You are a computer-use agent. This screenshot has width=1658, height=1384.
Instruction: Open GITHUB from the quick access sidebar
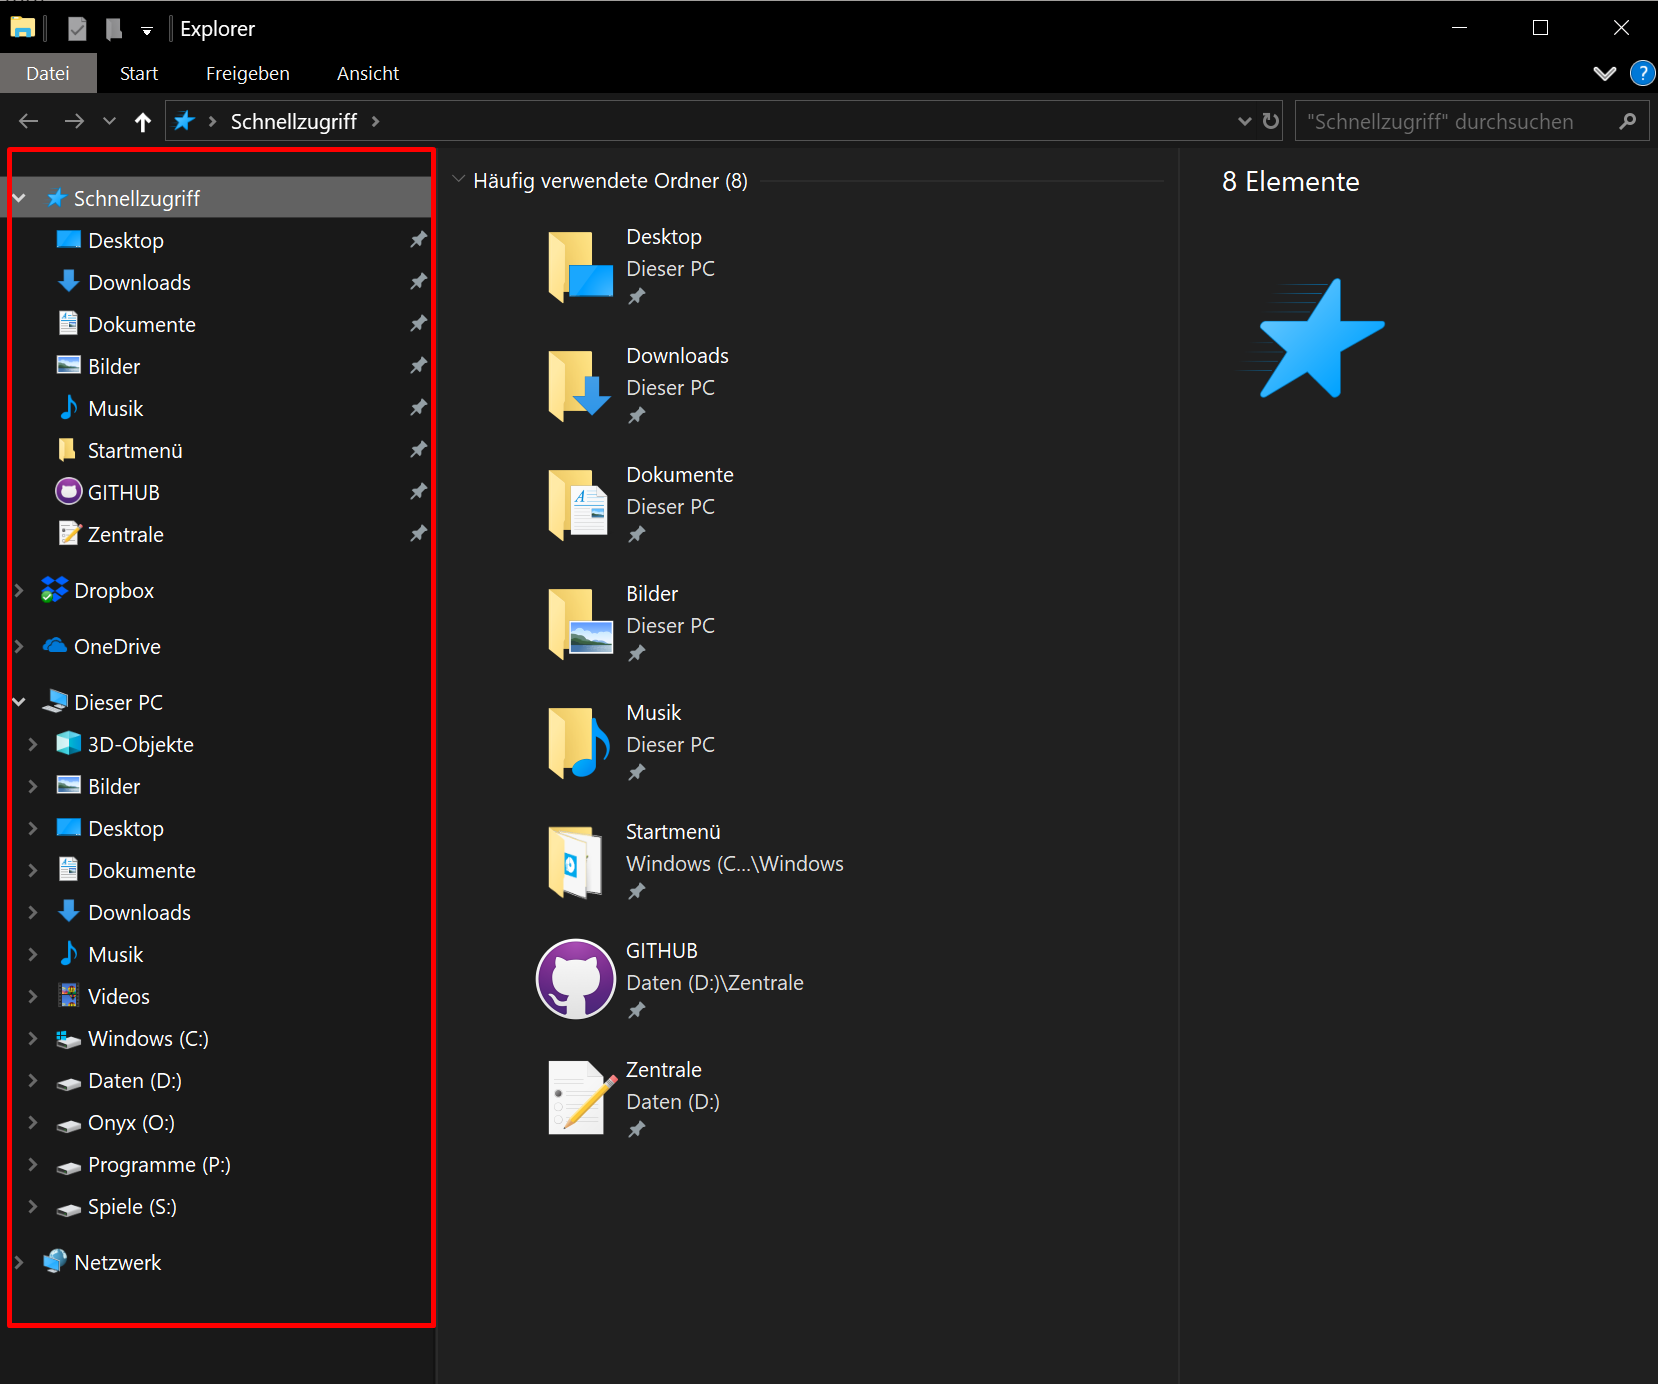coord(123,491)
